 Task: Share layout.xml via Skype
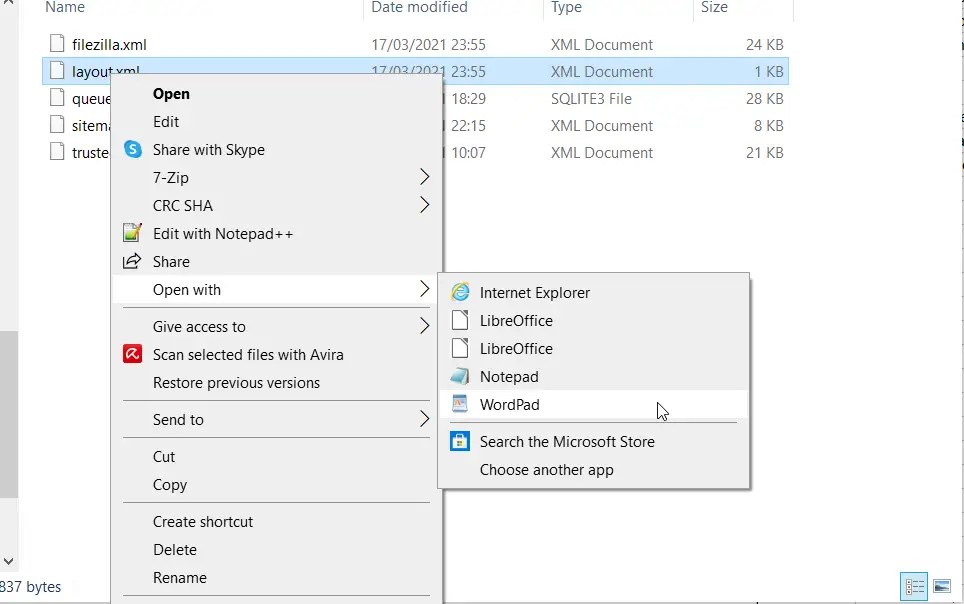[210, 149]
